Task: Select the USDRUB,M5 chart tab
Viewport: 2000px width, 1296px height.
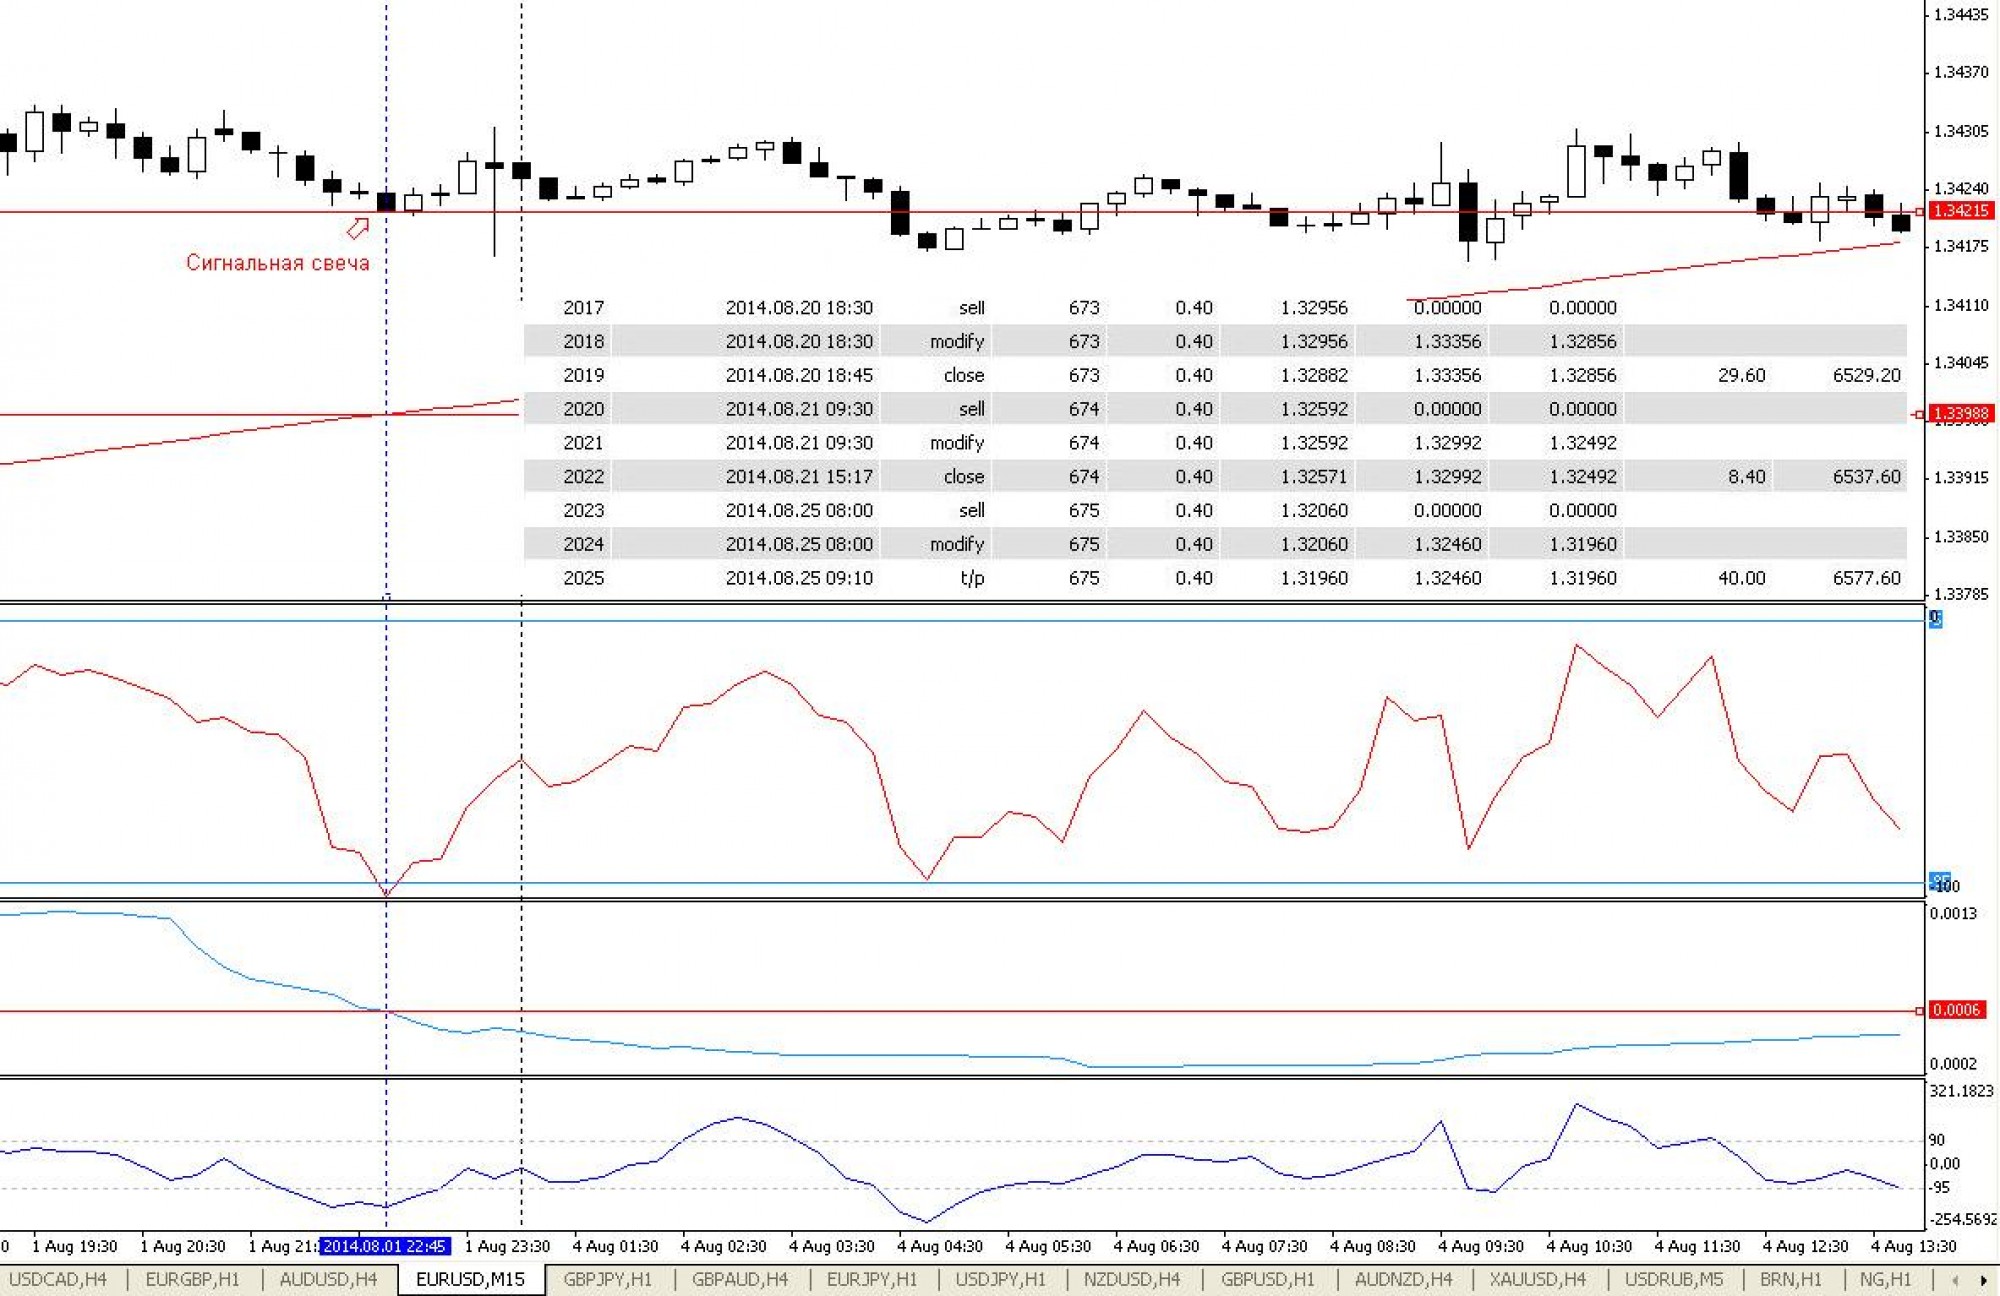Action: (x=1673, y=1280)
